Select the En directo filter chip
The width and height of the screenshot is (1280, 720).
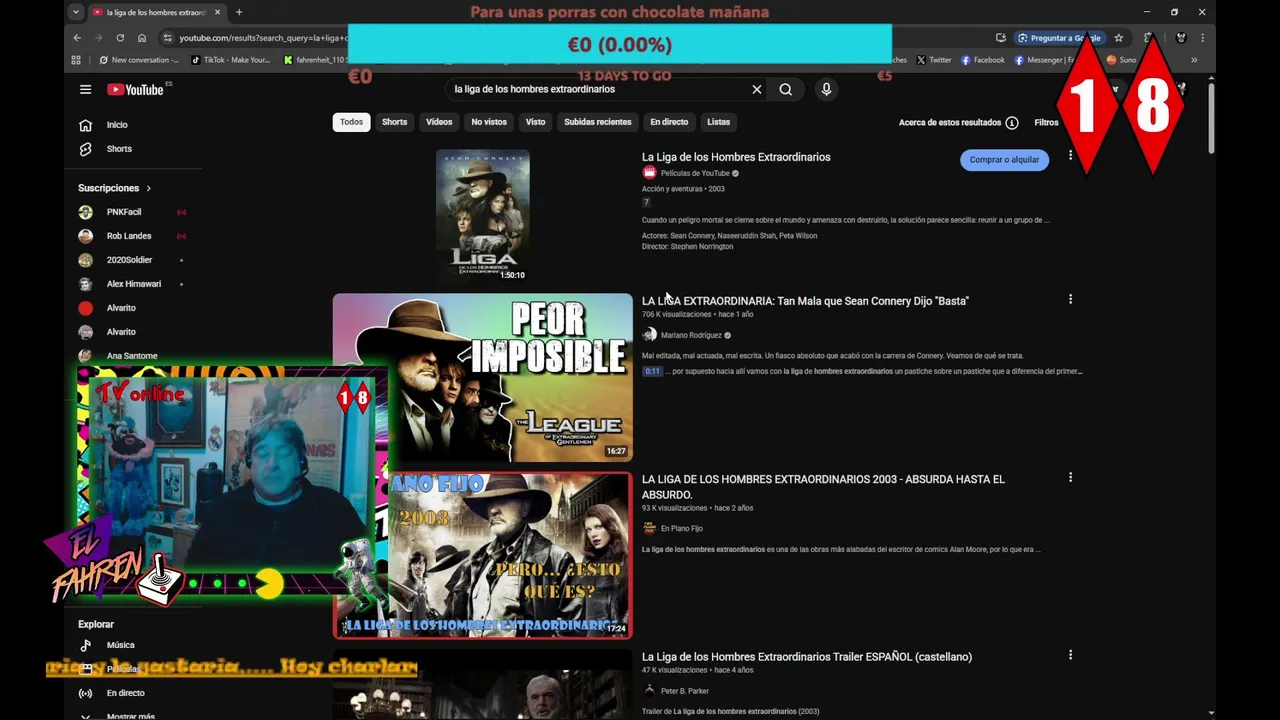(669, 122)
